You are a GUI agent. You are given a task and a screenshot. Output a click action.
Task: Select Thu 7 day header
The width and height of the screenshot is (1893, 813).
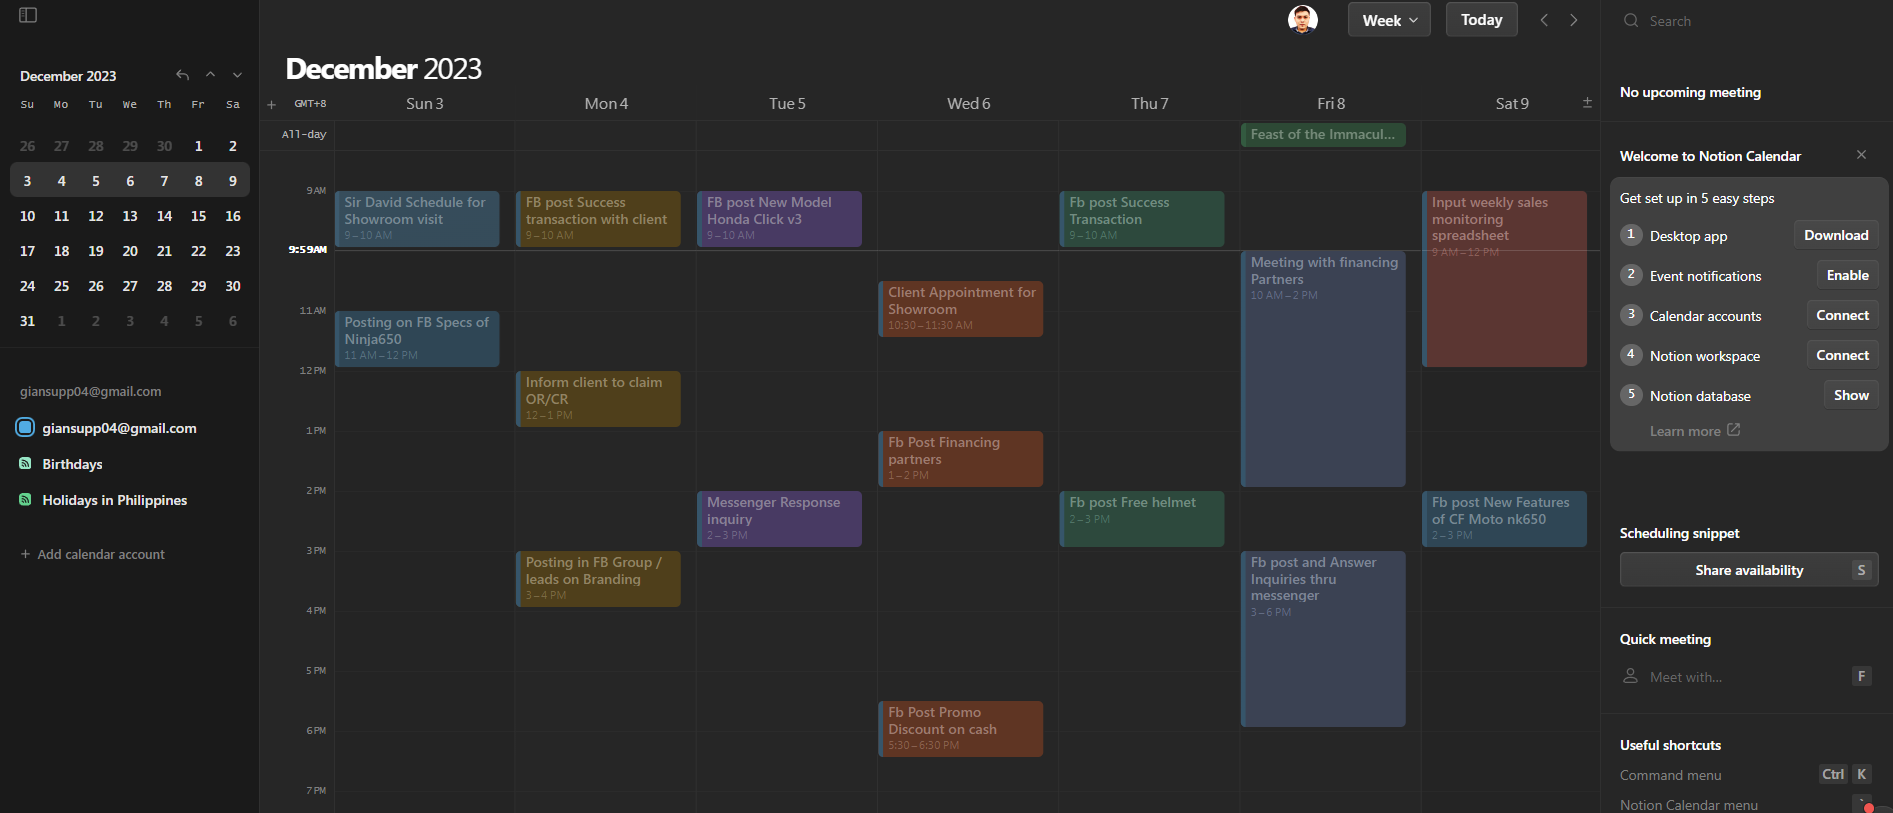click(x=1149, y=103)
